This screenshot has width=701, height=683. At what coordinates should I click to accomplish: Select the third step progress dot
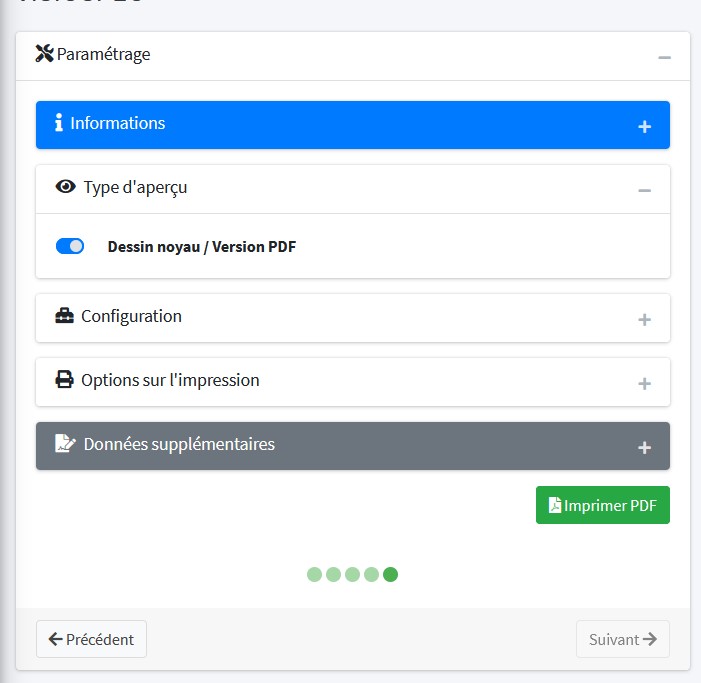(x=352, y=574)
